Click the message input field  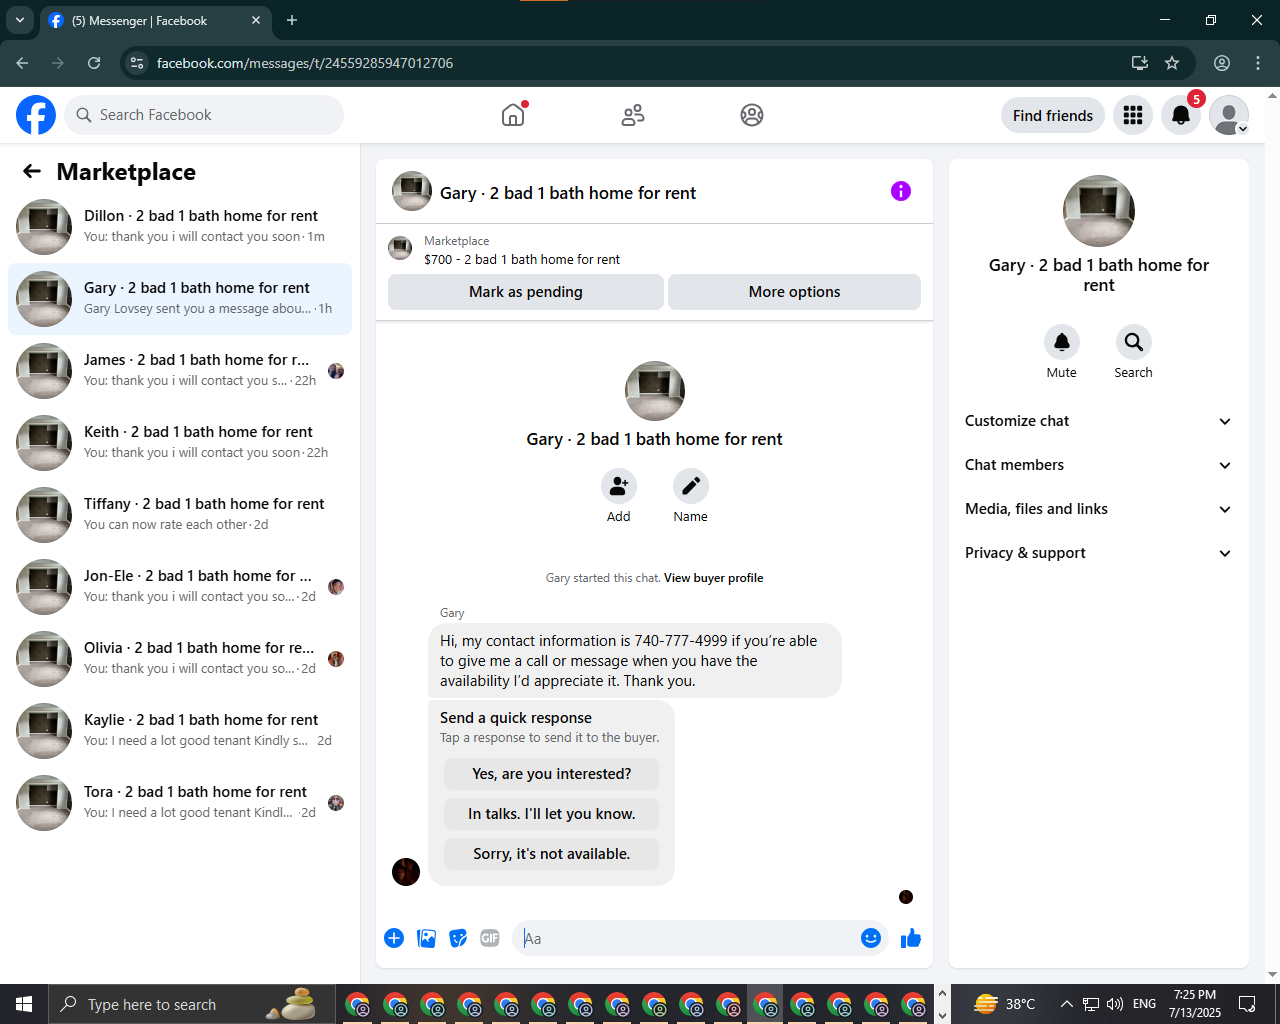tap(690, 938)
